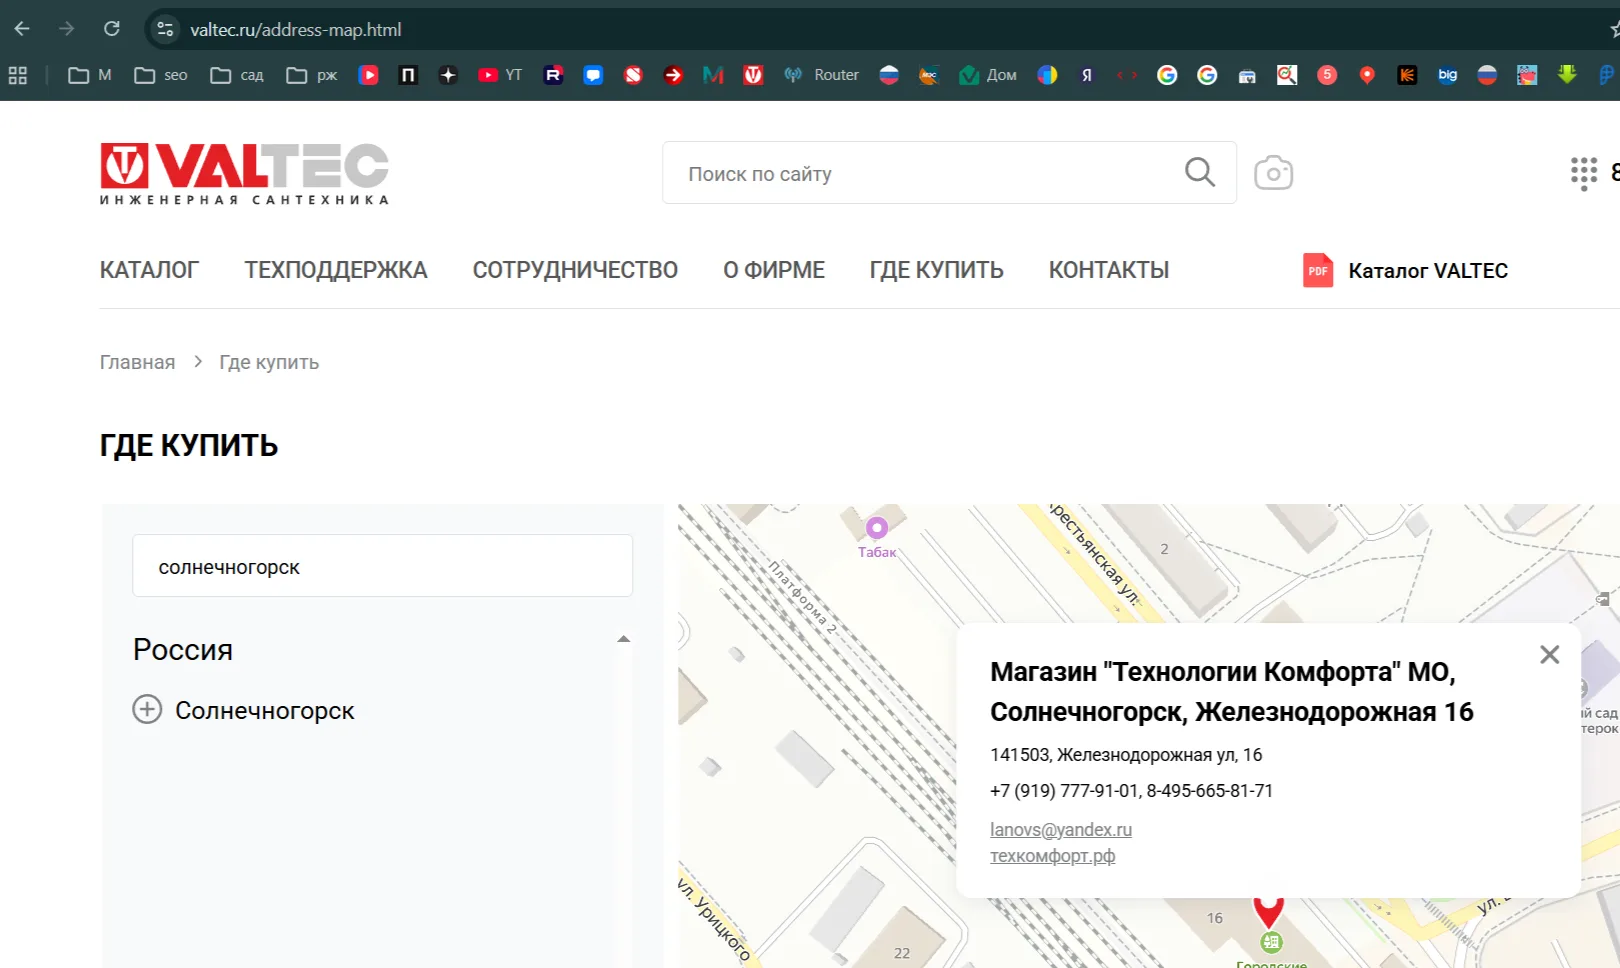Click the VALTEC logo
Image resolution: width=1620 pixels, height=968 pixels.
244,173
